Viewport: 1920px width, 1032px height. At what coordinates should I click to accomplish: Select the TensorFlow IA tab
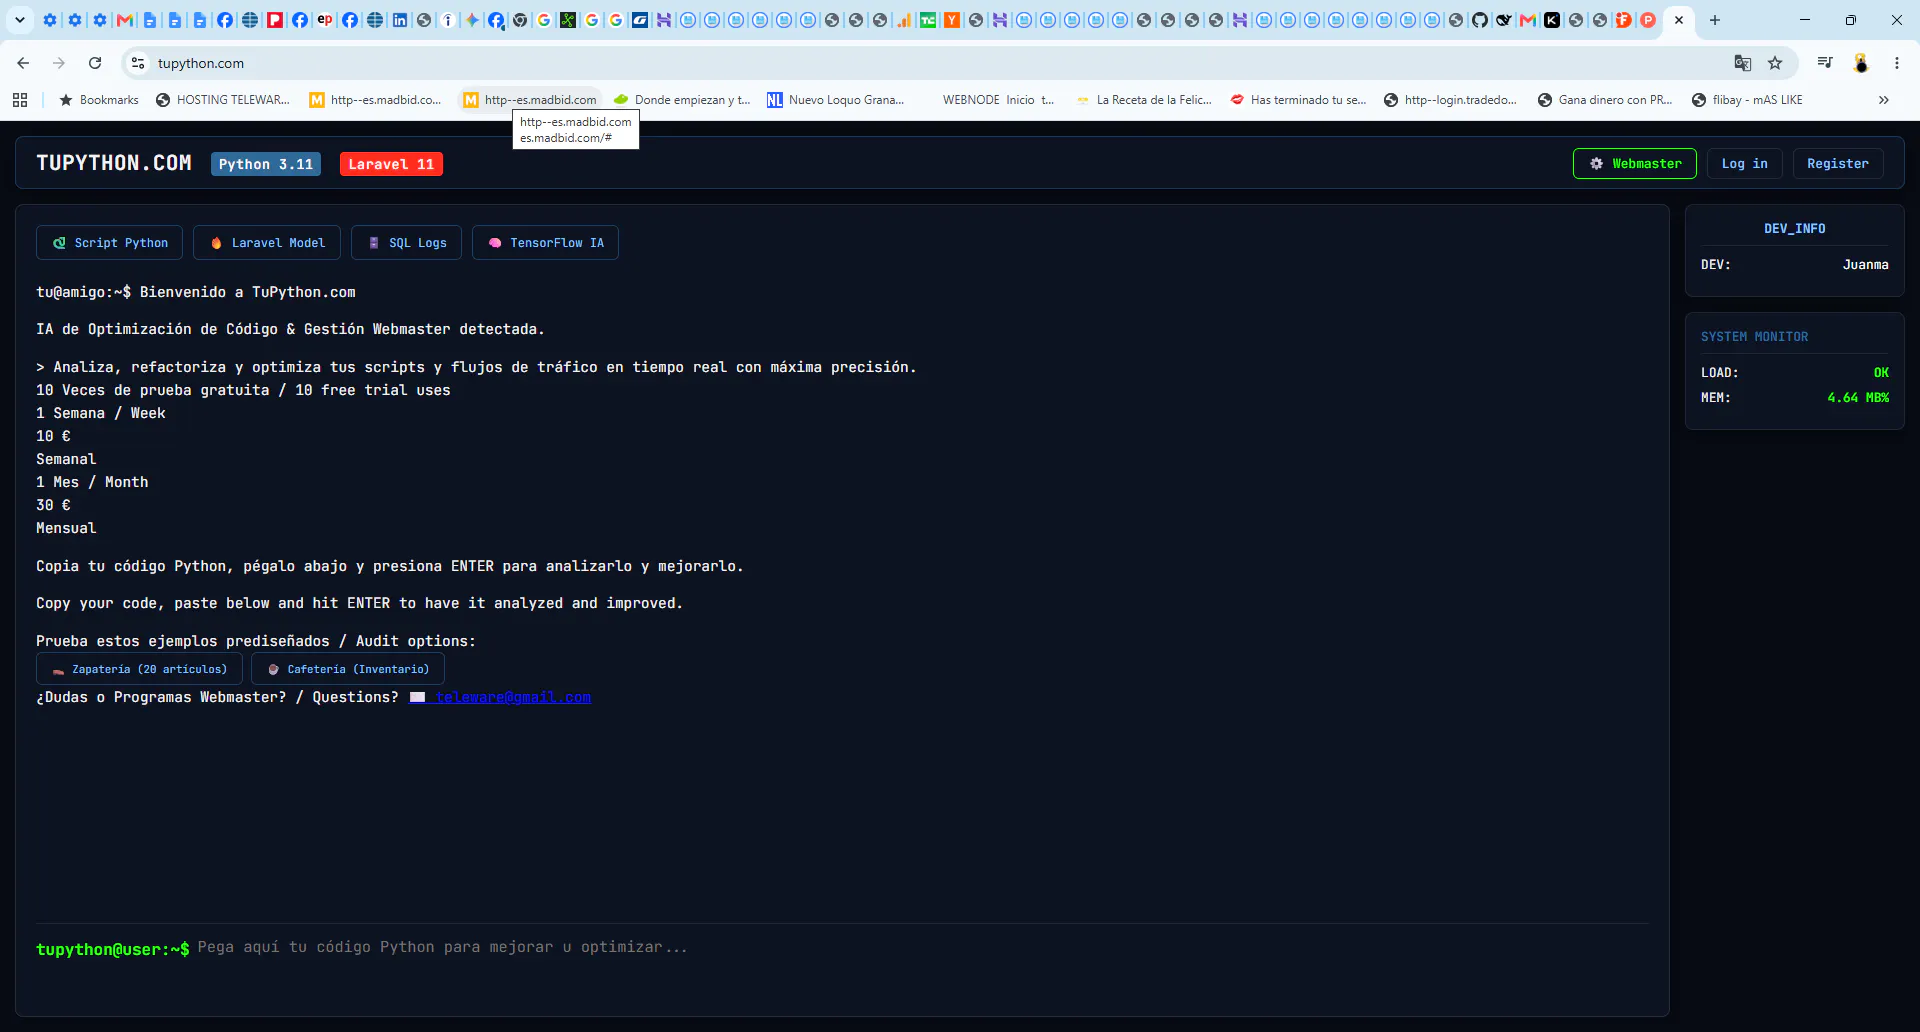[546, 243]
